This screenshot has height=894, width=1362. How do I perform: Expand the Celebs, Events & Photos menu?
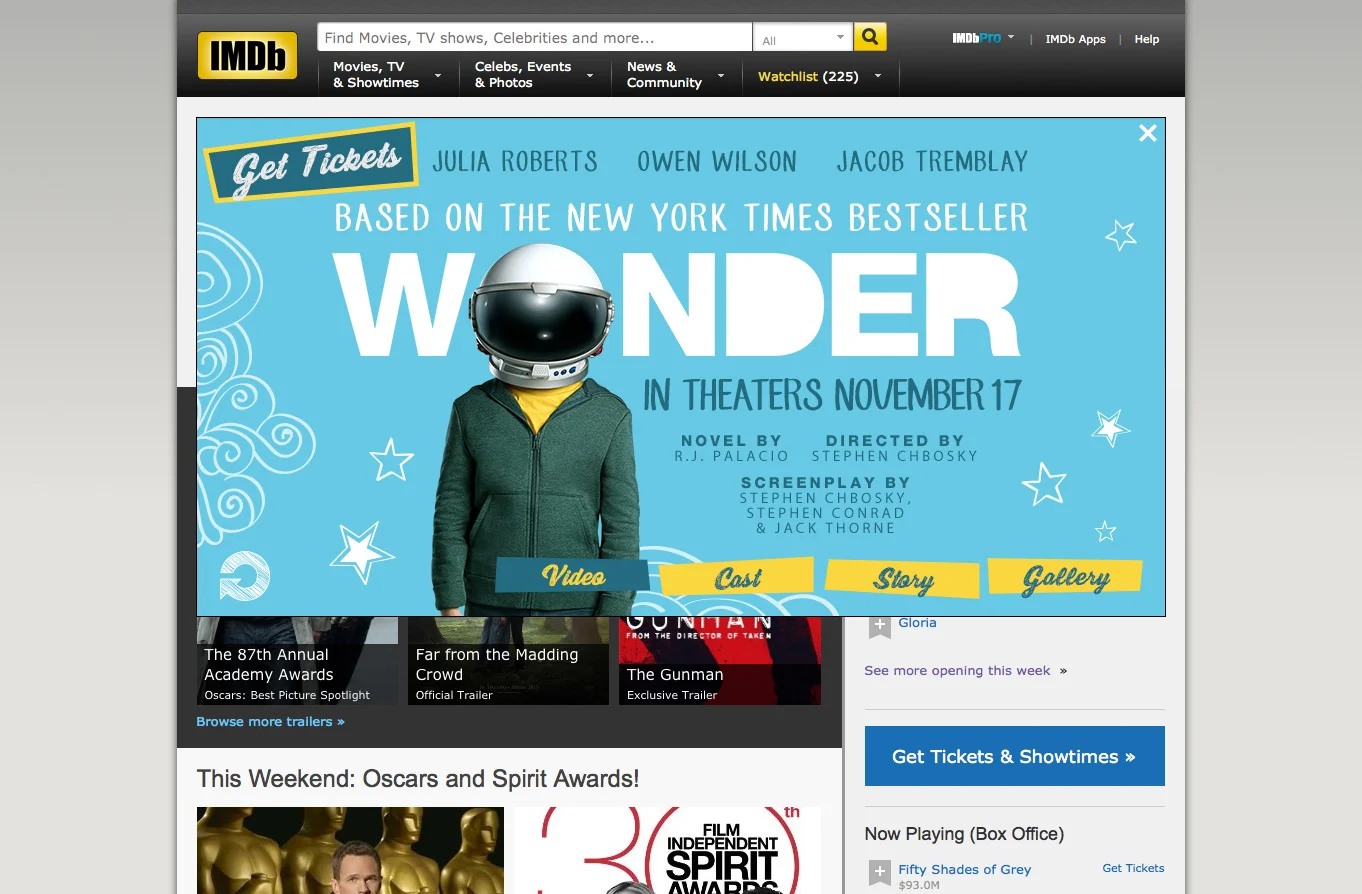click(535, 75)
